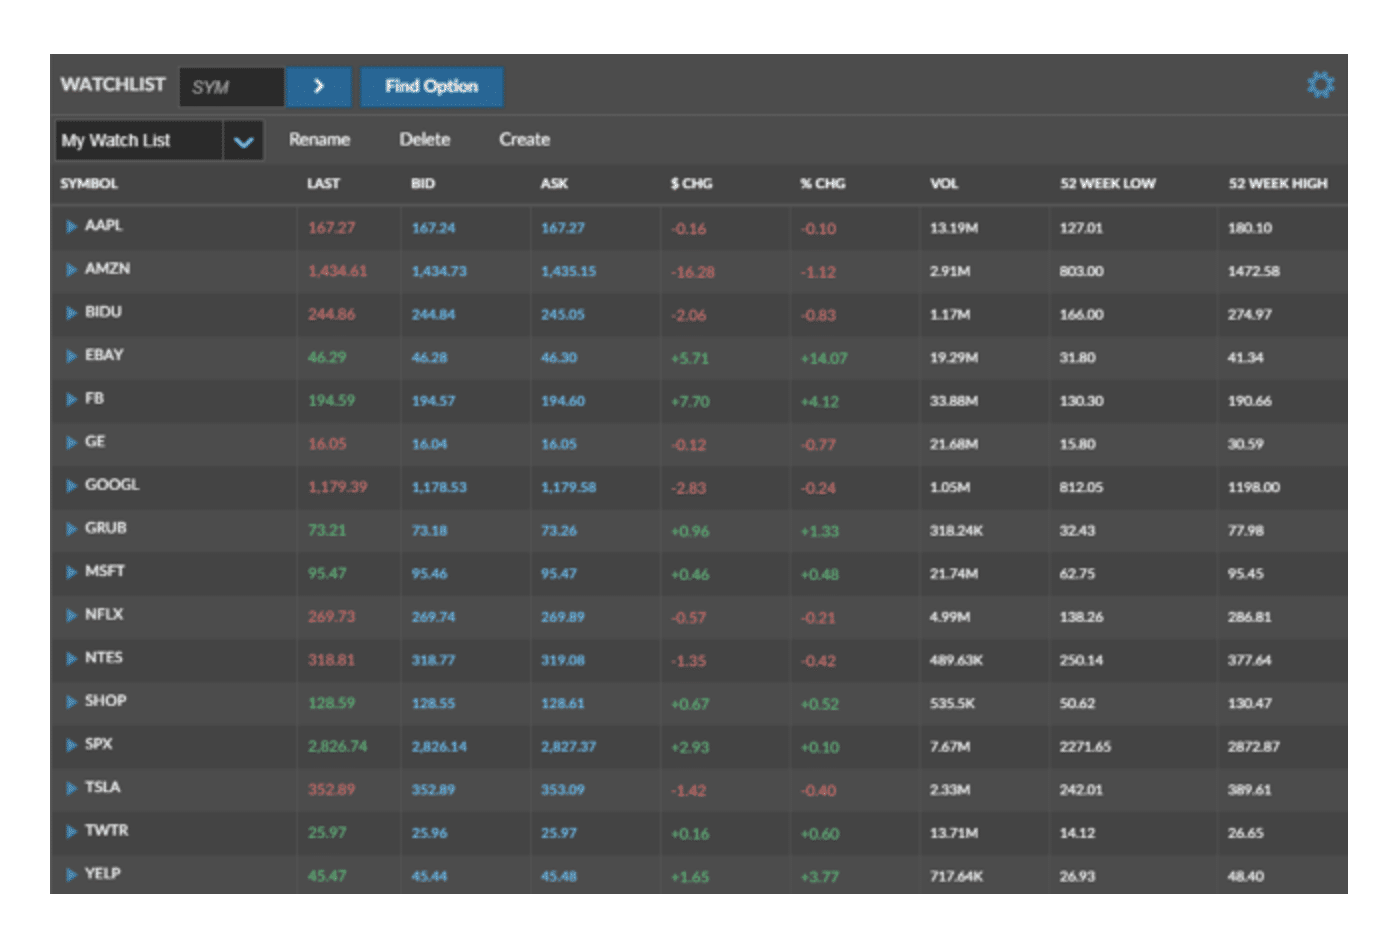Expand the YELP row
The height and width of the screenshot is (950, 1398).
[x=71, y=875]
